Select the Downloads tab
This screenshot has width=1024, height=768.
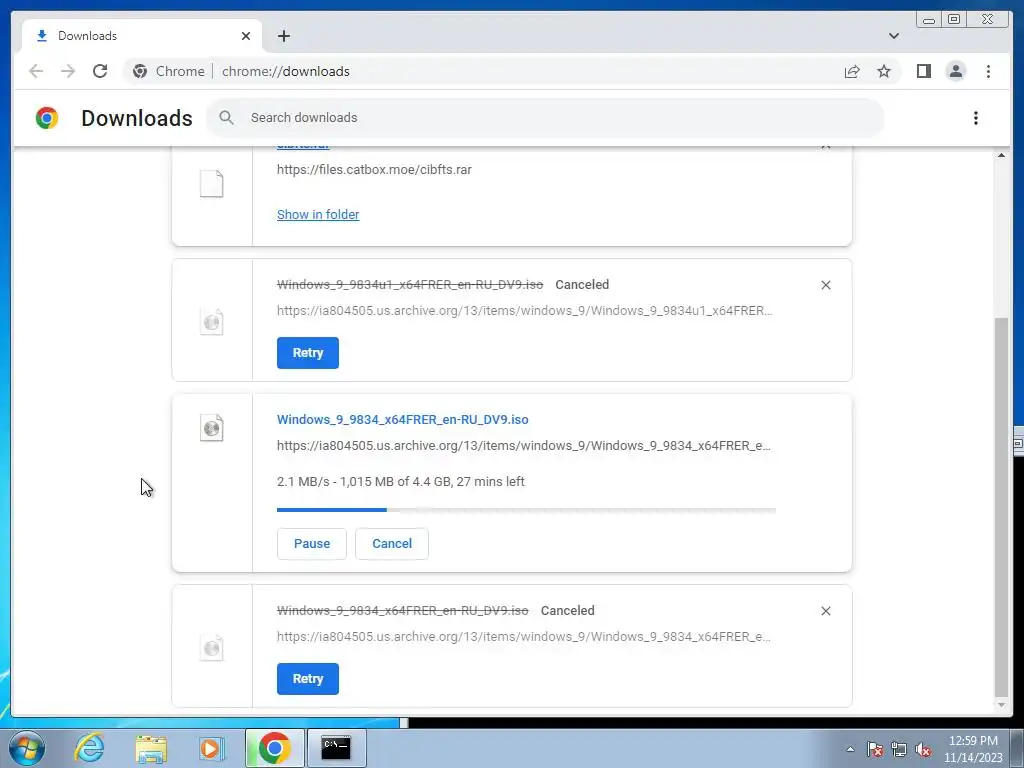pos(142,36)
